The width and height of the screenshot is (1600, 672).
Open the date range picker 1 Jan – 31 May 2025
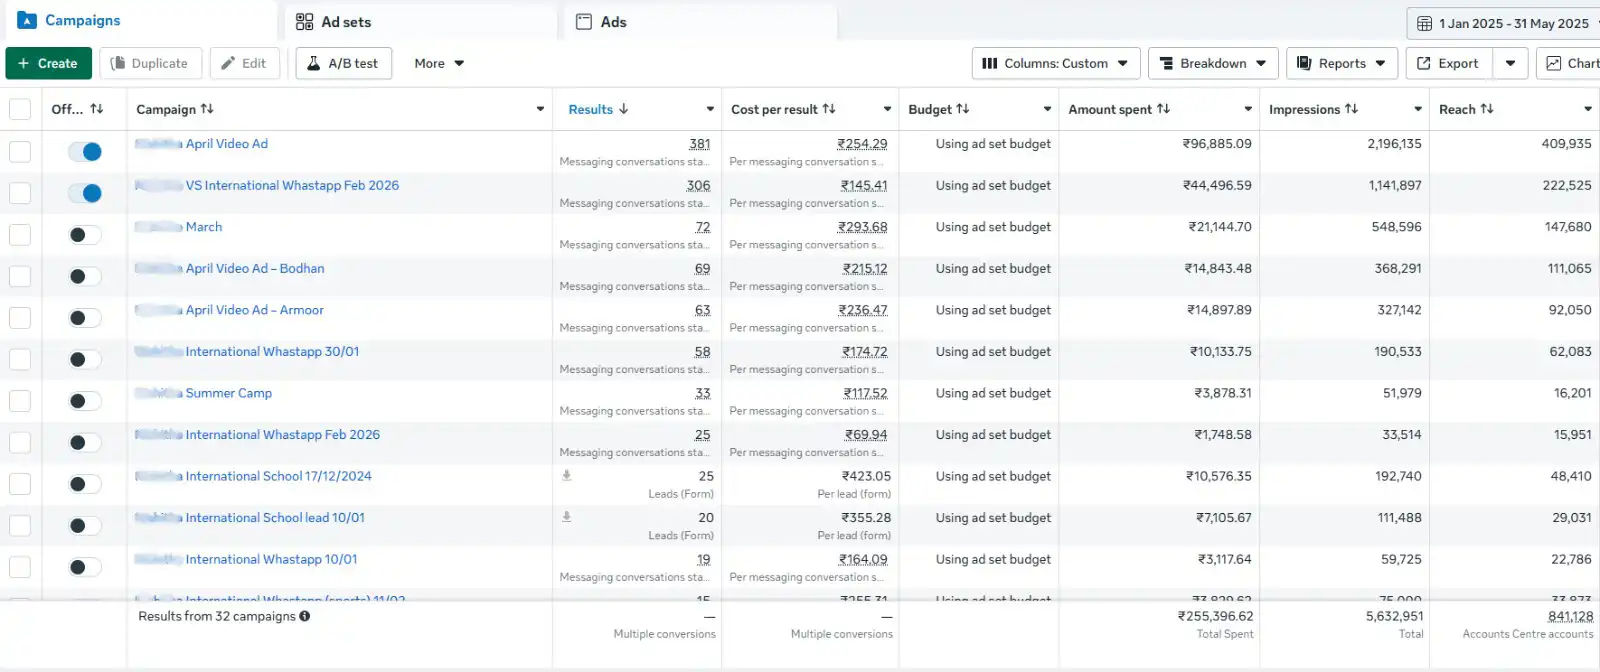click(x=1502, y=23)
